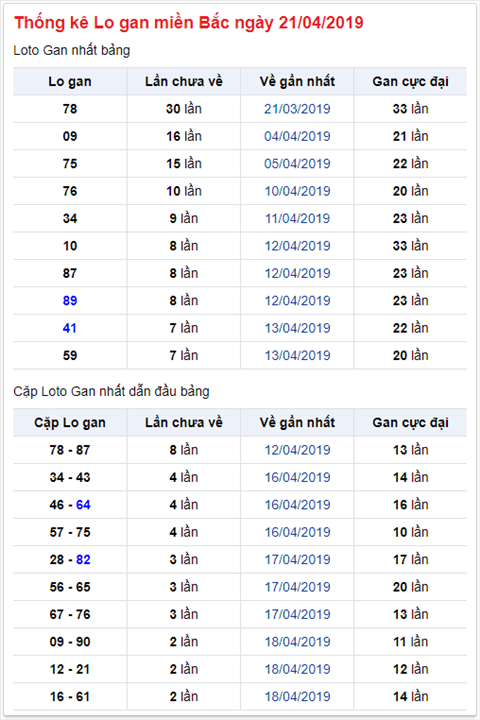Screen dimensions: 480x720
Task: Select the 10/04/2019 date link
Action: [x=297, y=191]
